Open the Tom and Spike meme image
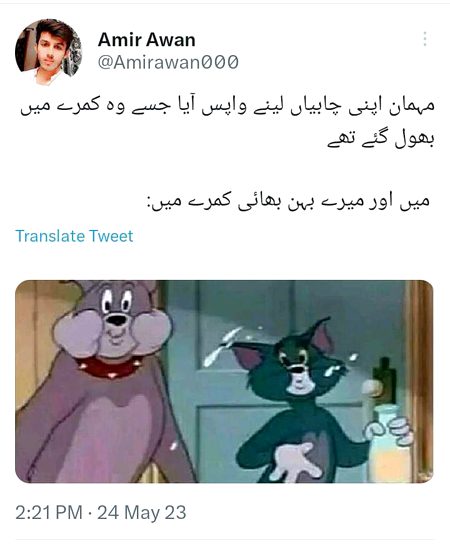The width and height of the screenshot is (450, 544). (224, 381)
